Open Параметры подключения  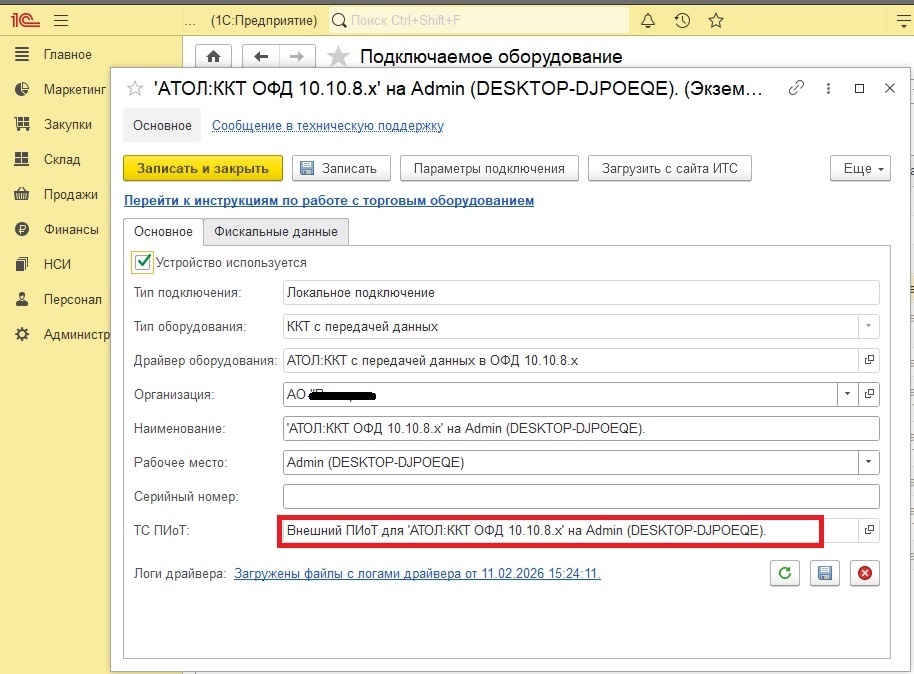pyautogui.click(x=489, y=168)
